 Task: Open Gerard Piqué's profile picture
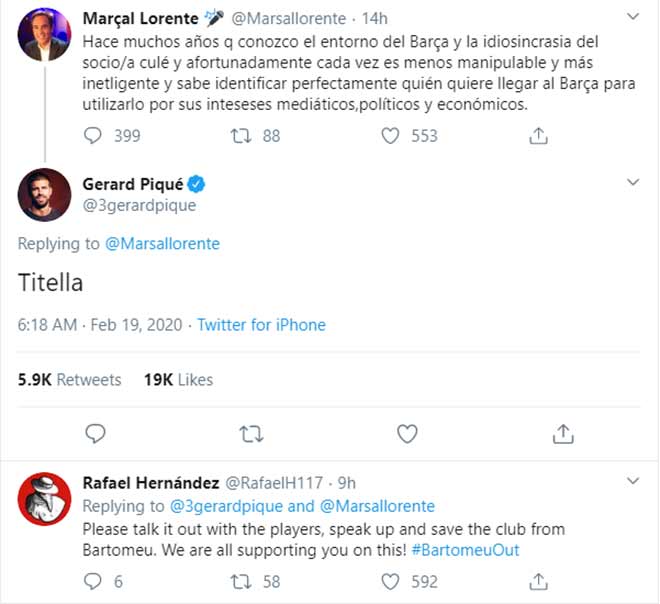(44, 195)
